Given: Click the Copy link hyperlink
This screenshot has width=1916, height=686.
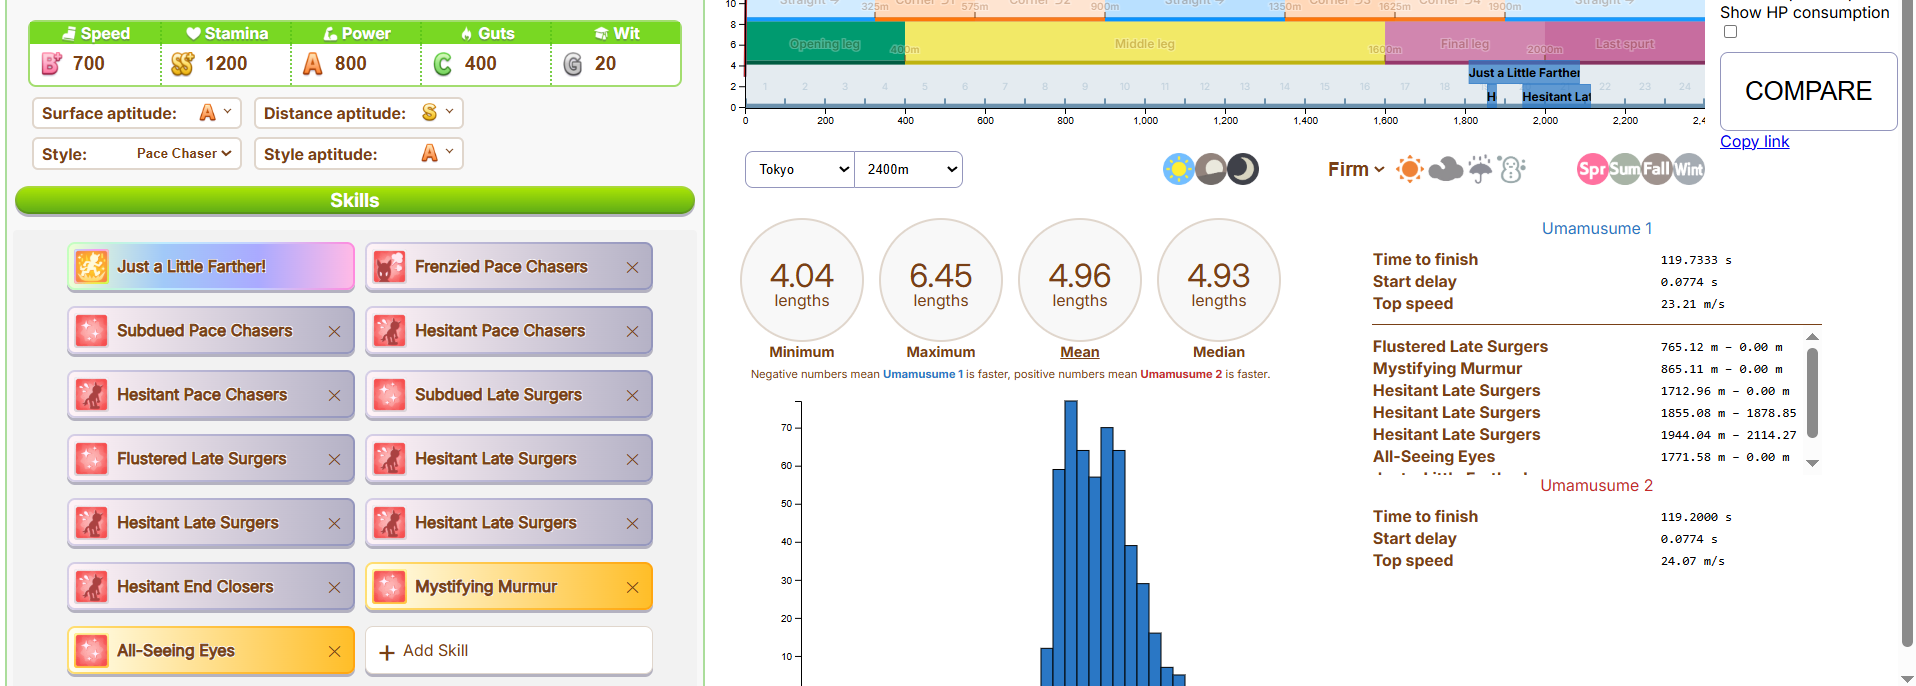Looking at the screenshot, I should pos(1754,141).
